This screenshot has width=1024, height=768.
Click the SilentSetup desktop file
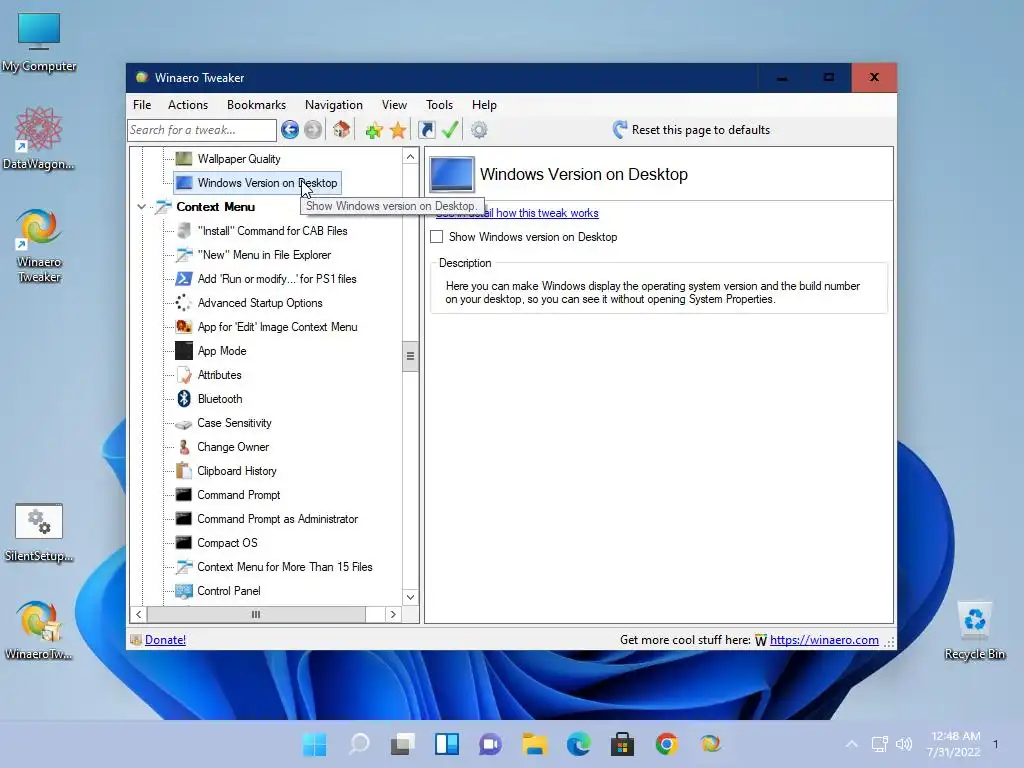point(39,532)
